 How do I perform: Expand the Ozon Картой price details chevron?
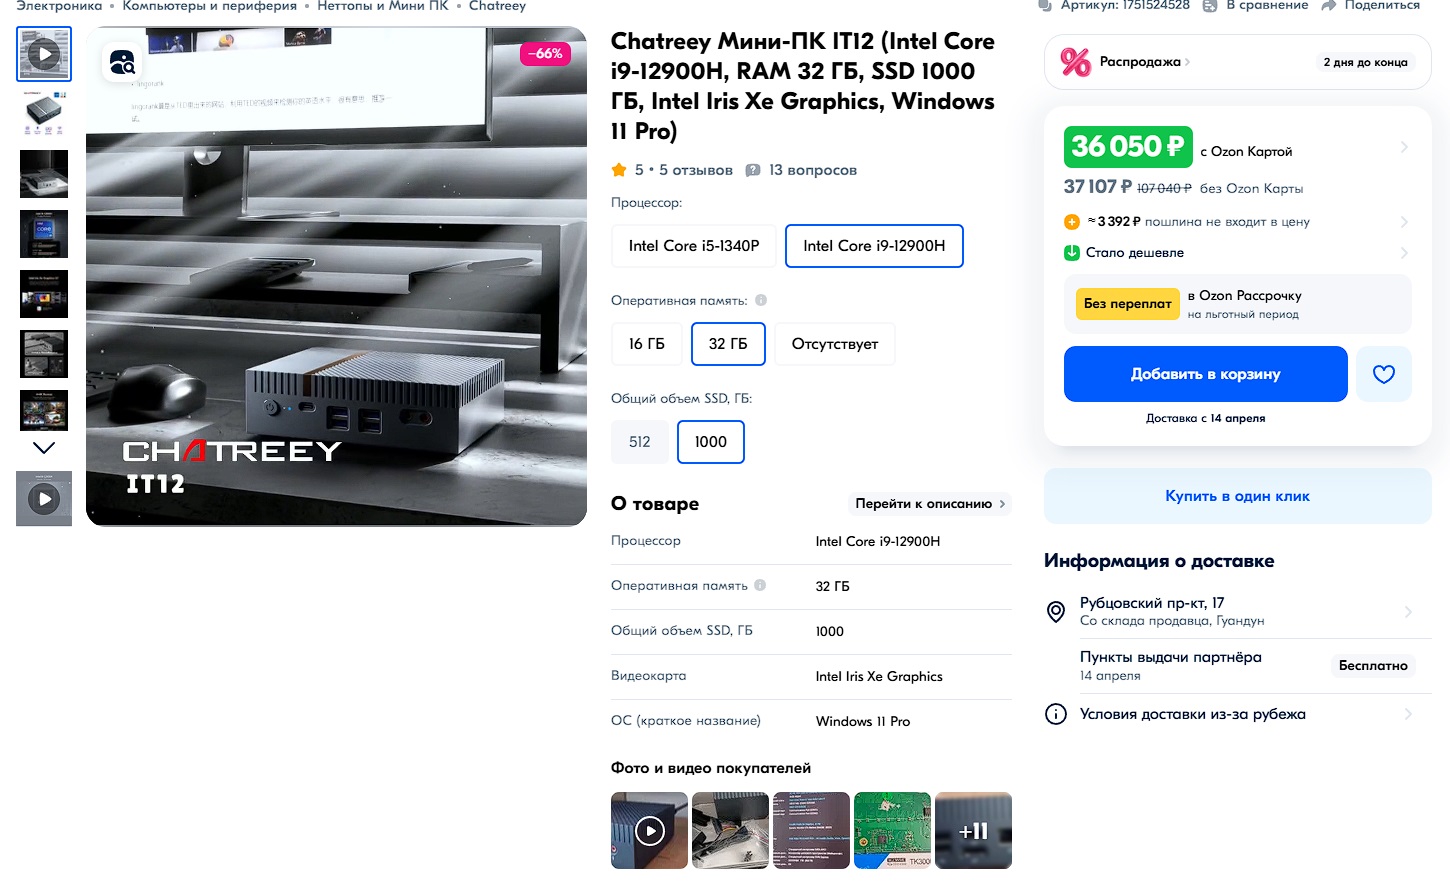coord(1404,147)
